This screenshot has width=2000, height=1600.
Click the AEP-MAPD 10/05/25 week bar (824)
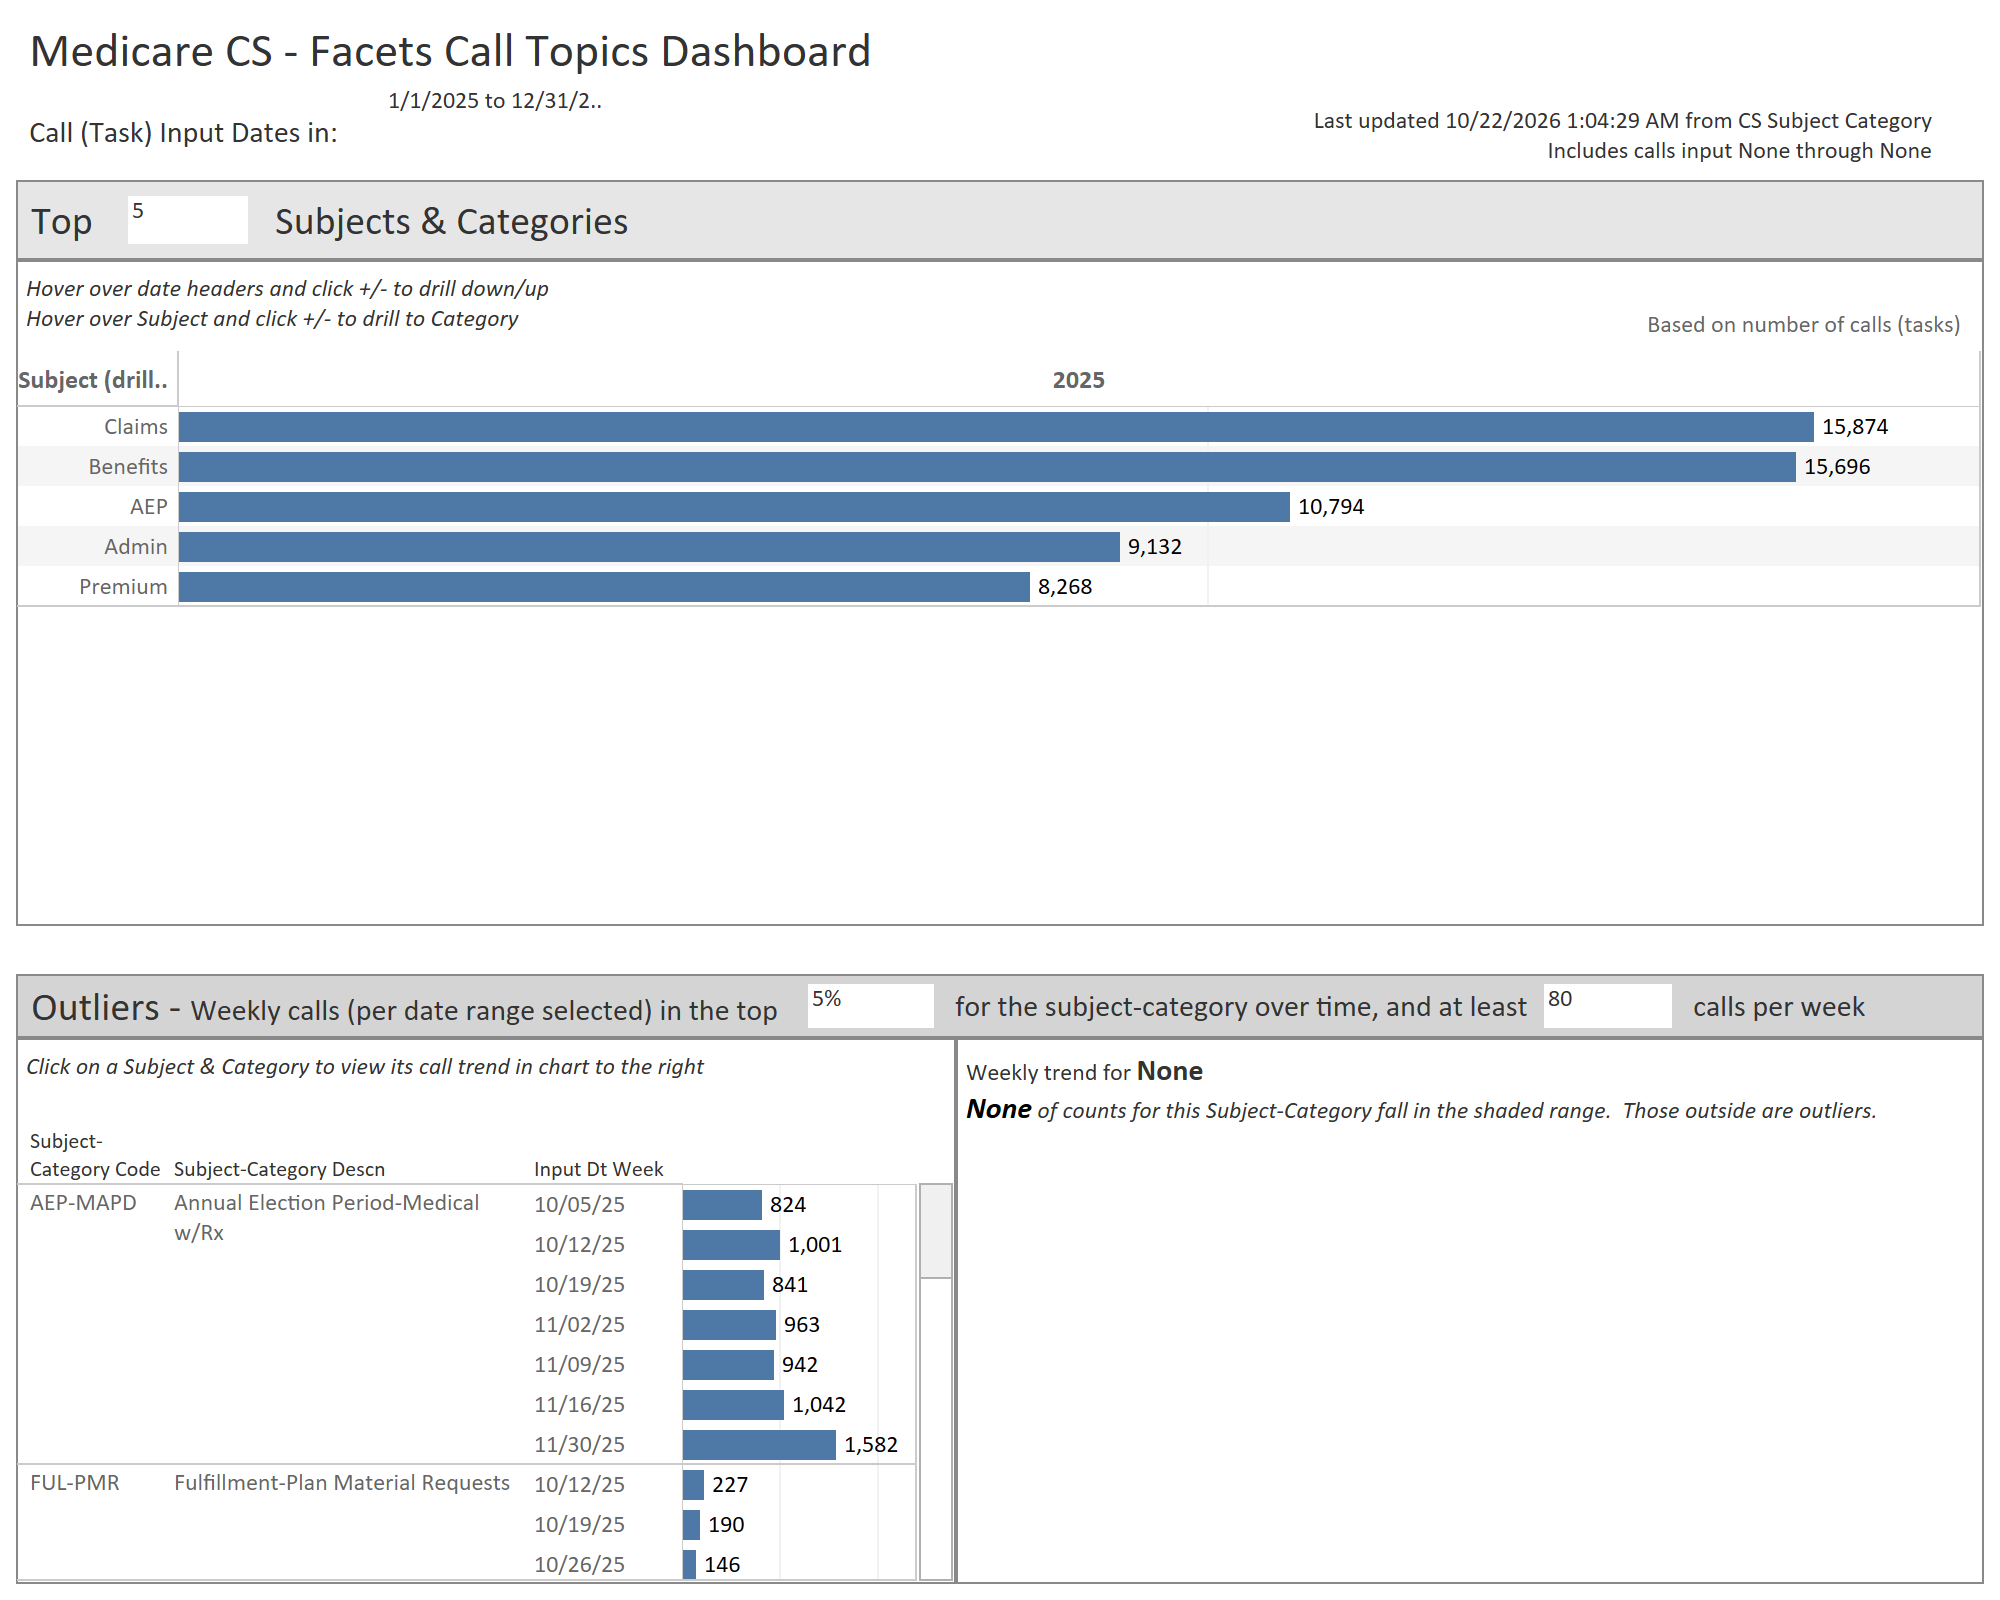coord(722,1205)
